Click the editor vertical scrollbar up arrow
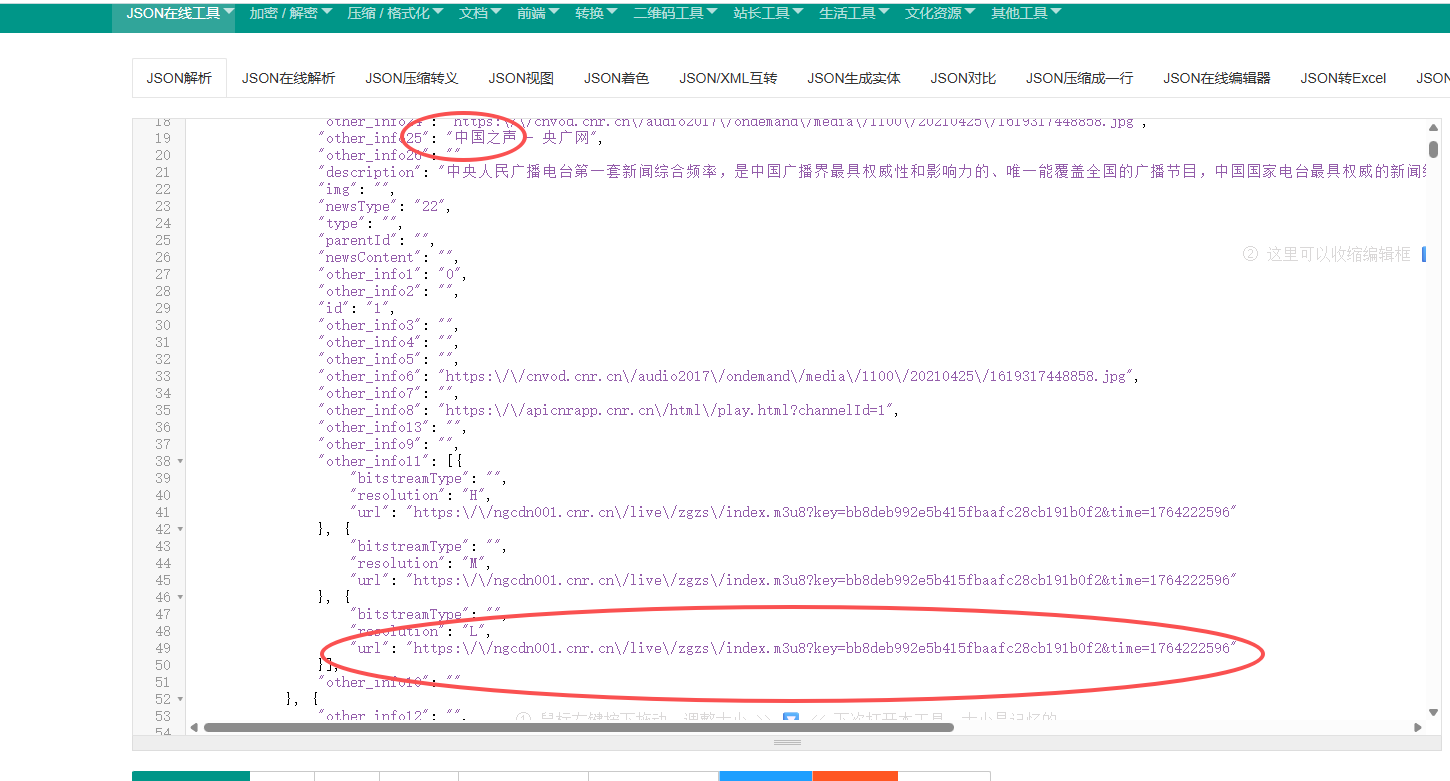Viewport: 1450px width, 781px height. tap(1432, 127)
